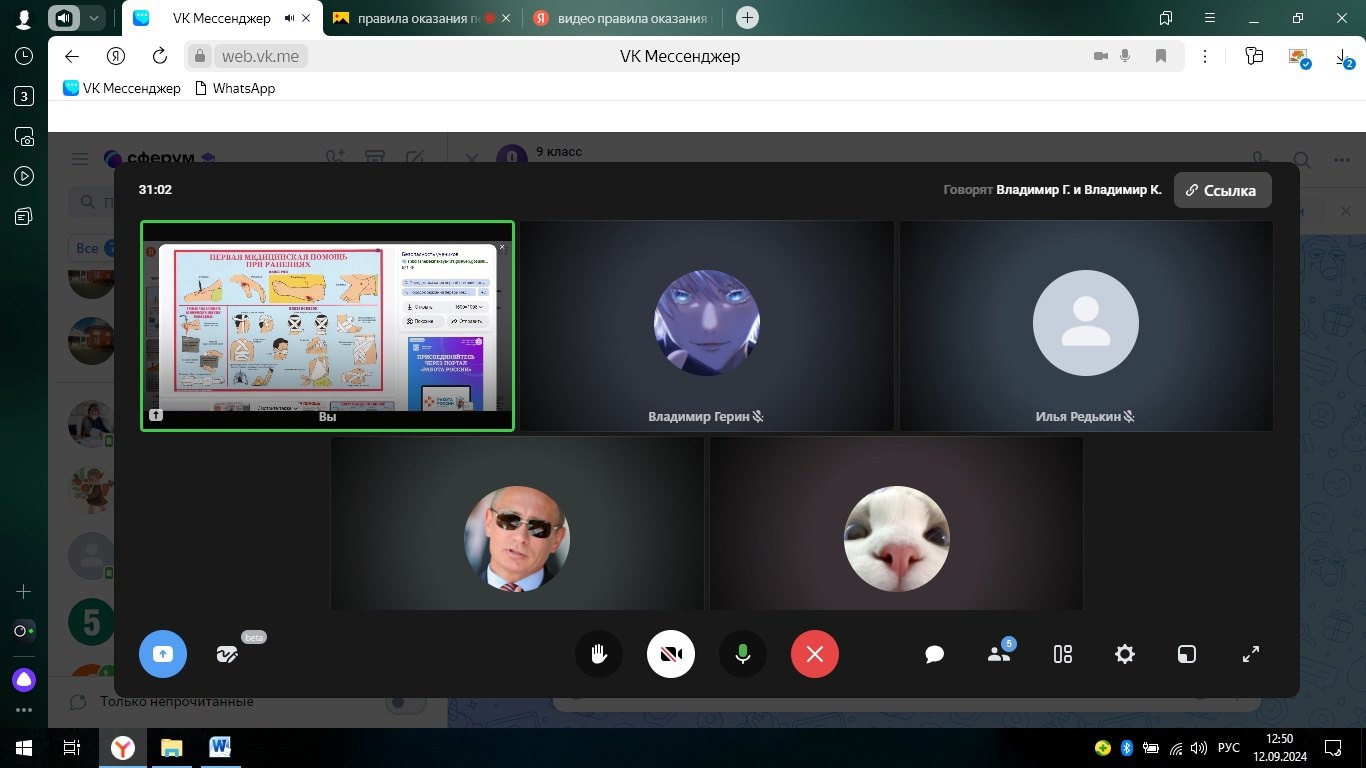
Task: Open the Yandex home page button
Action: (x=116, y=56)
